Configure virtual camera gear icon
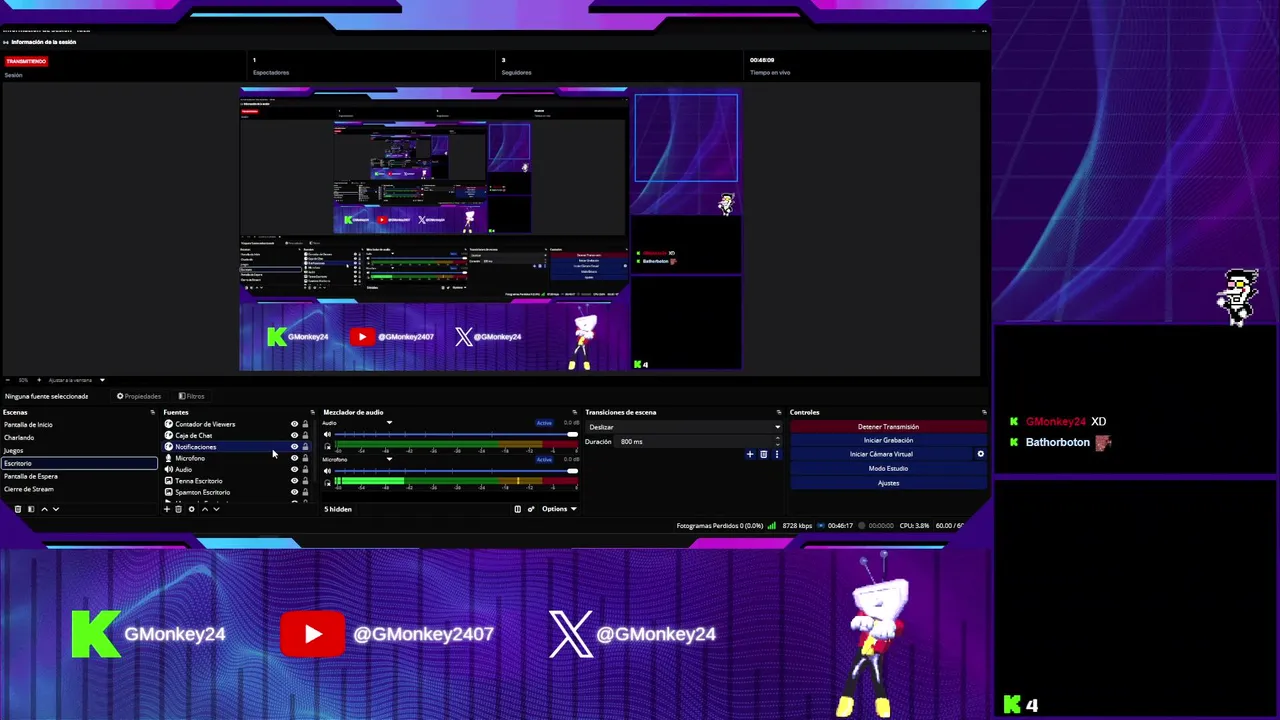1280x720 pixels. click(x=980, y=454)
